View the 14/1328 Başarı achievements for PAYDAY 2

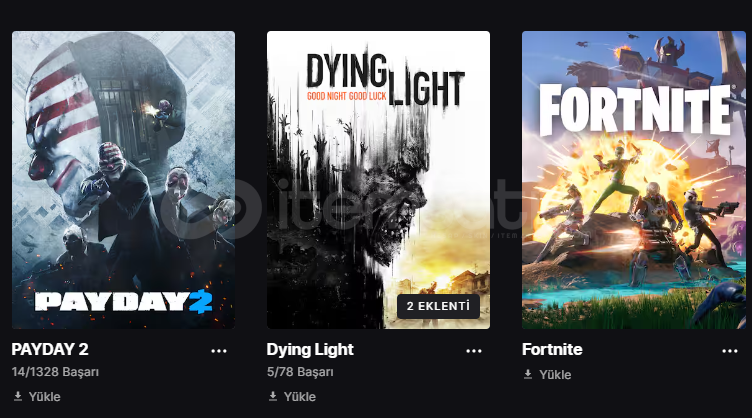(55, 372)
